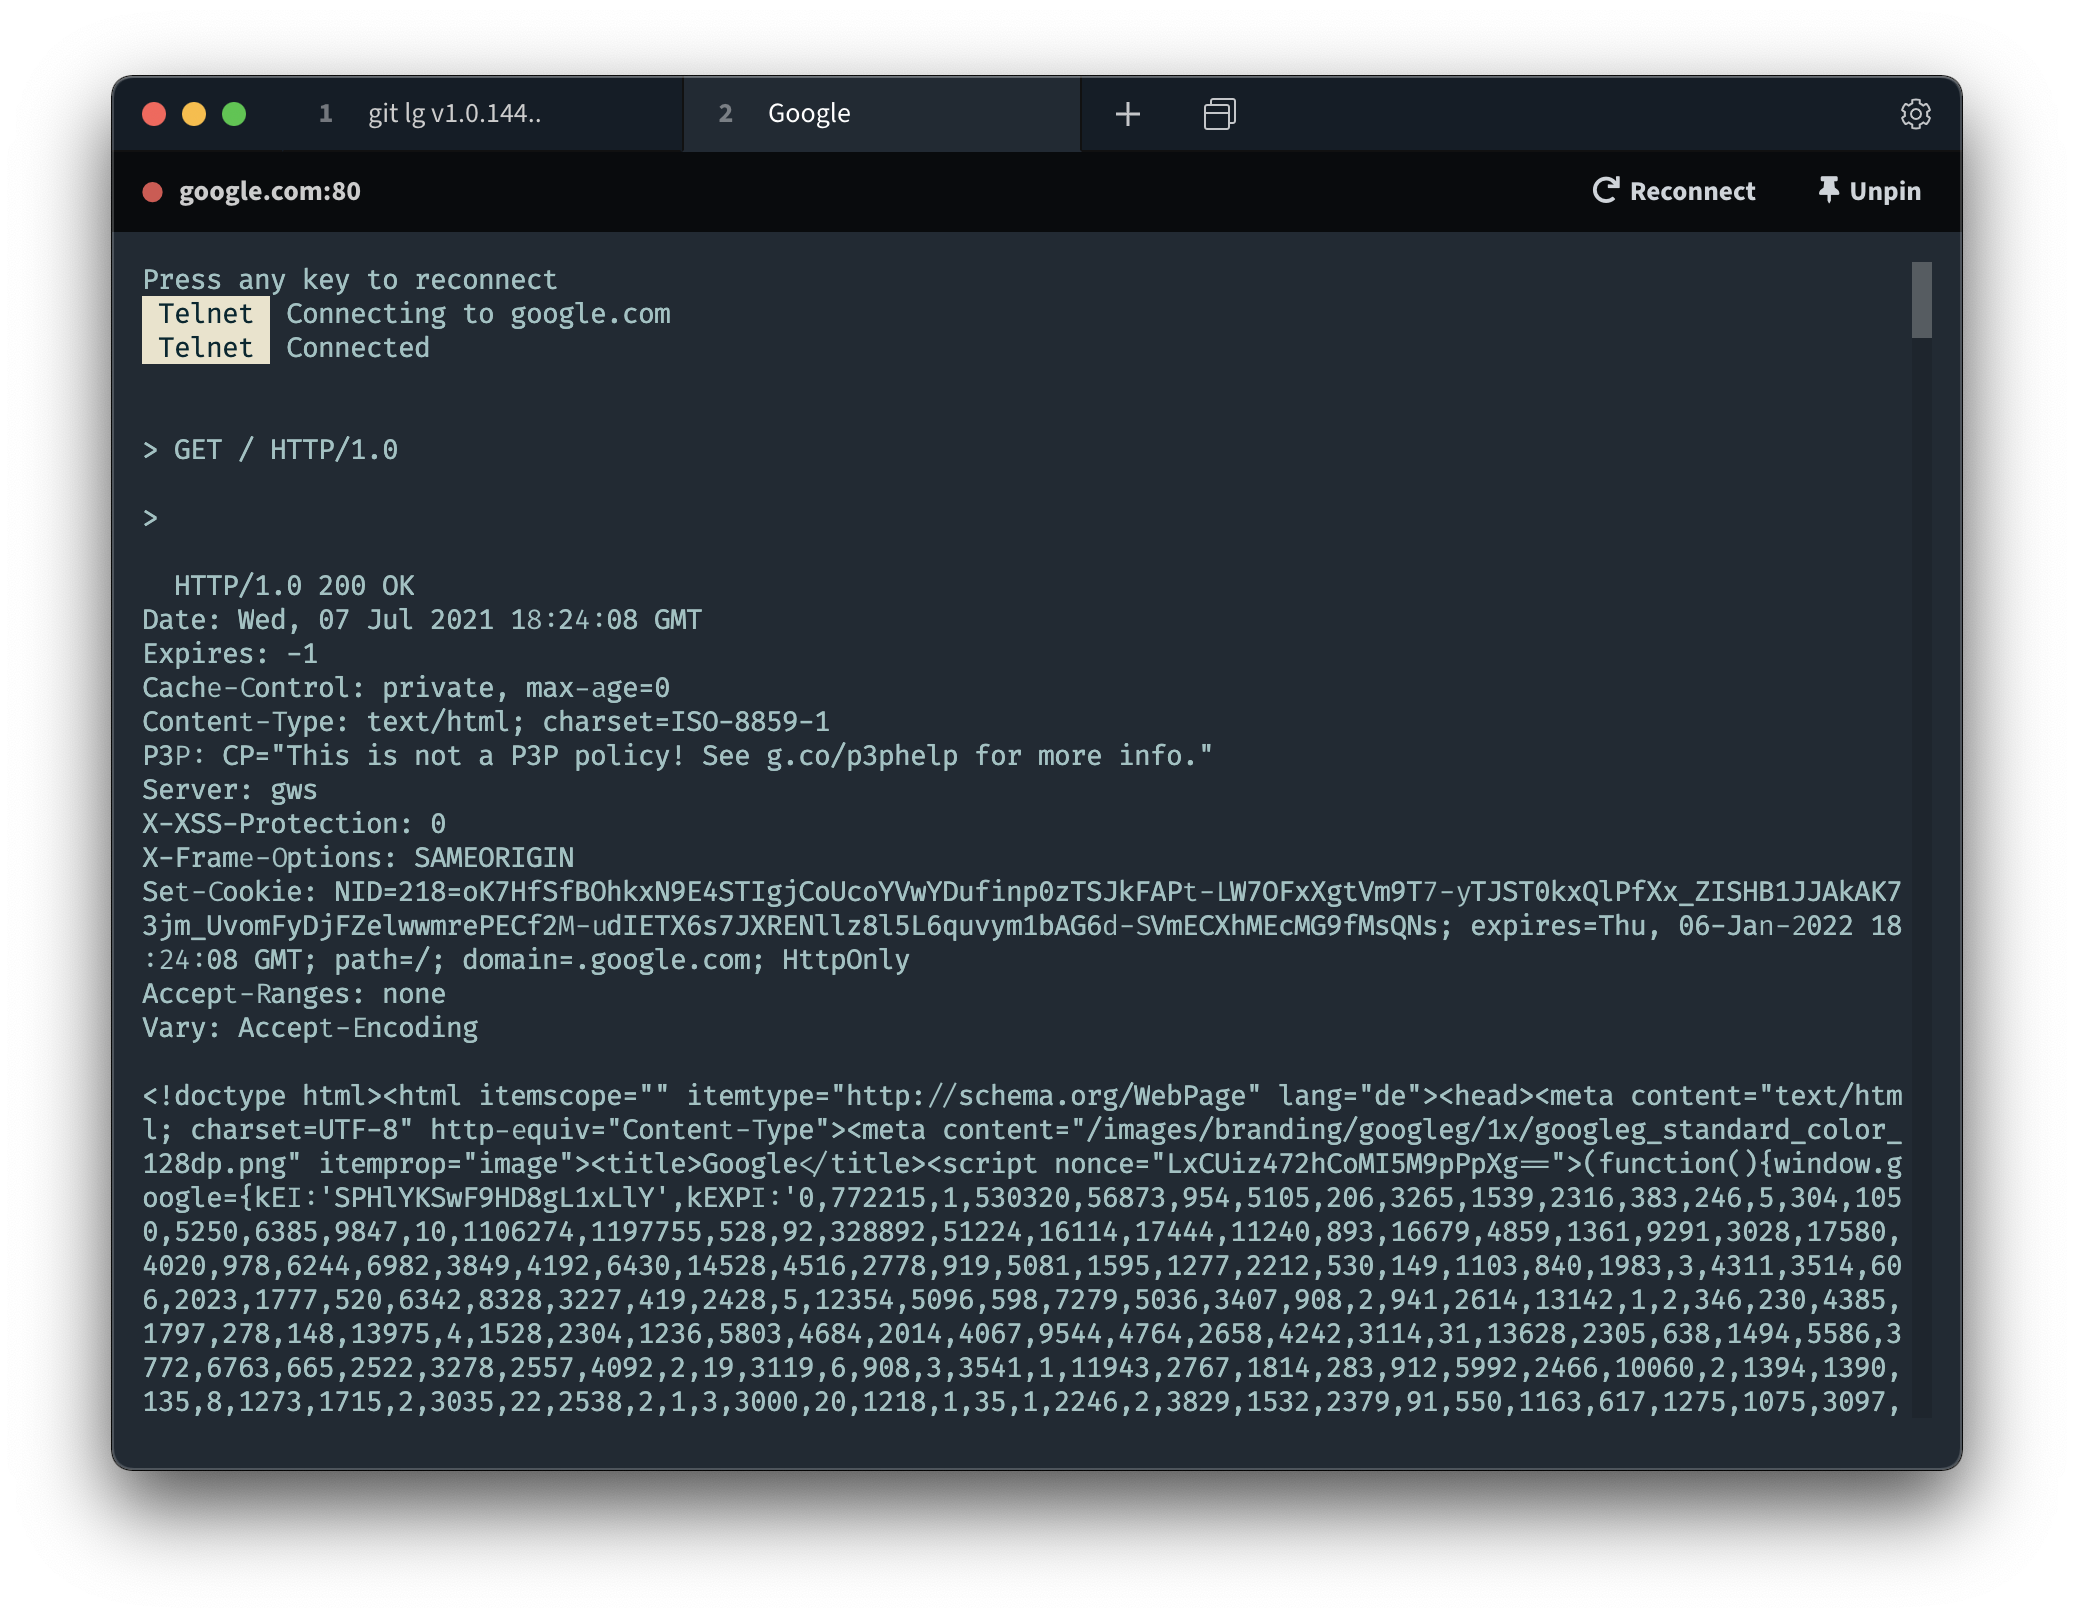Click the red disconnected status dot
Viewport: 2074px width, 1618px height.
(152, 192)
